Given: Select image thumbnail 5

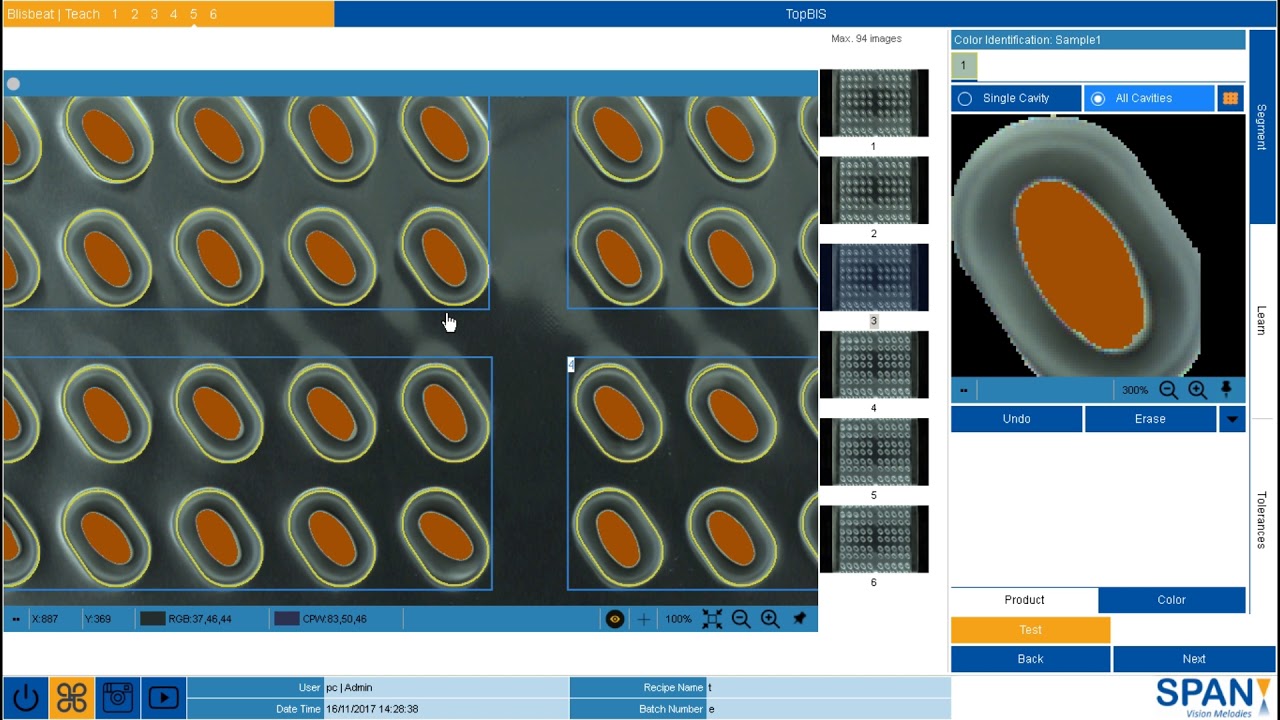Looking at the screenshot, I should click(x=874, y=452).
